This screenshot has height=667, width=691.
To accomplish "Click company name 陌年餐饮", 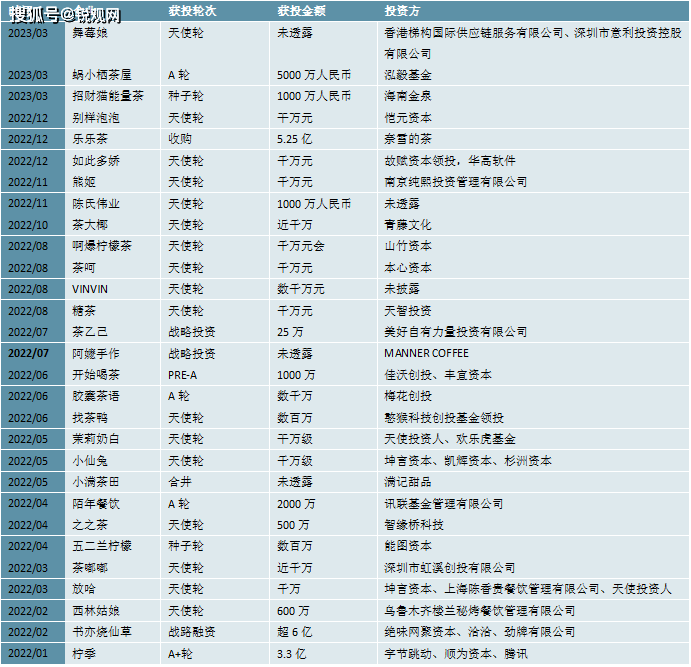I will pos(96,504).
